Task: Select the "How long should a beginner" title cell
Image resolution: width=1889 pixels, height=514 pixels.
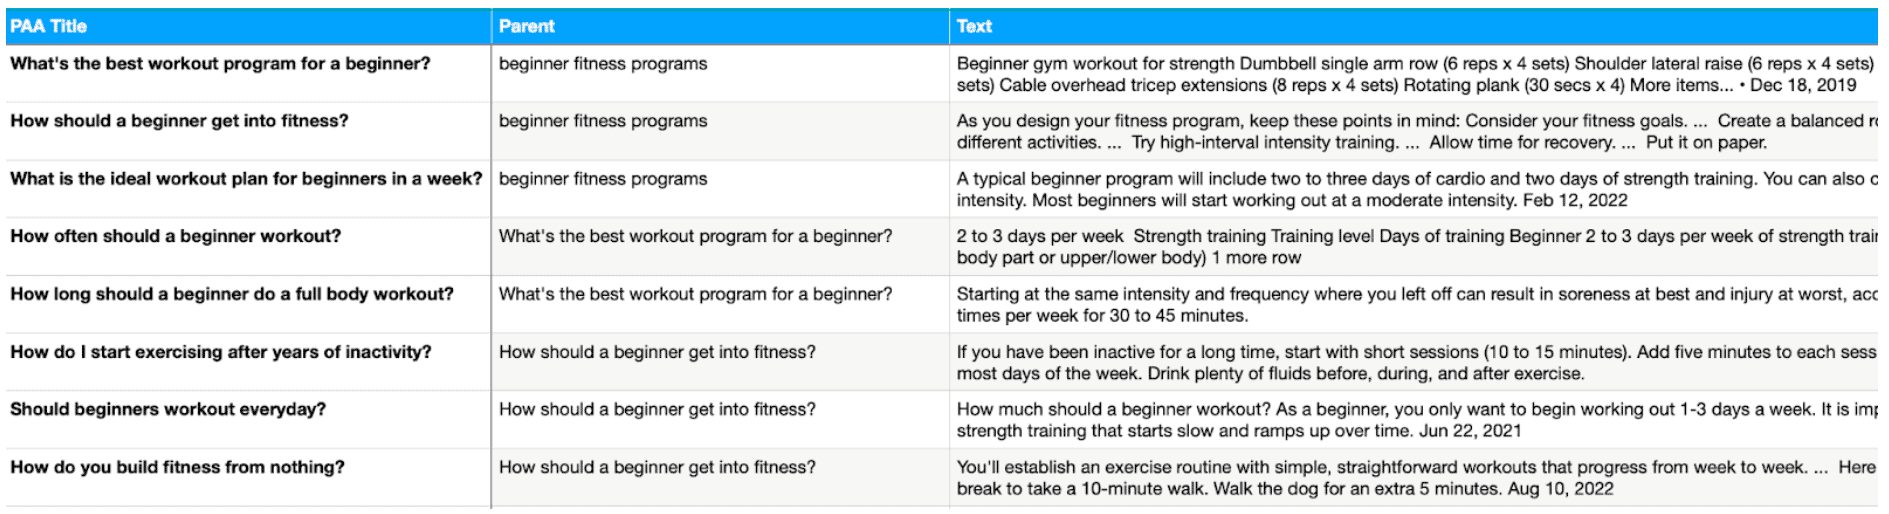Action: (232, 295)
